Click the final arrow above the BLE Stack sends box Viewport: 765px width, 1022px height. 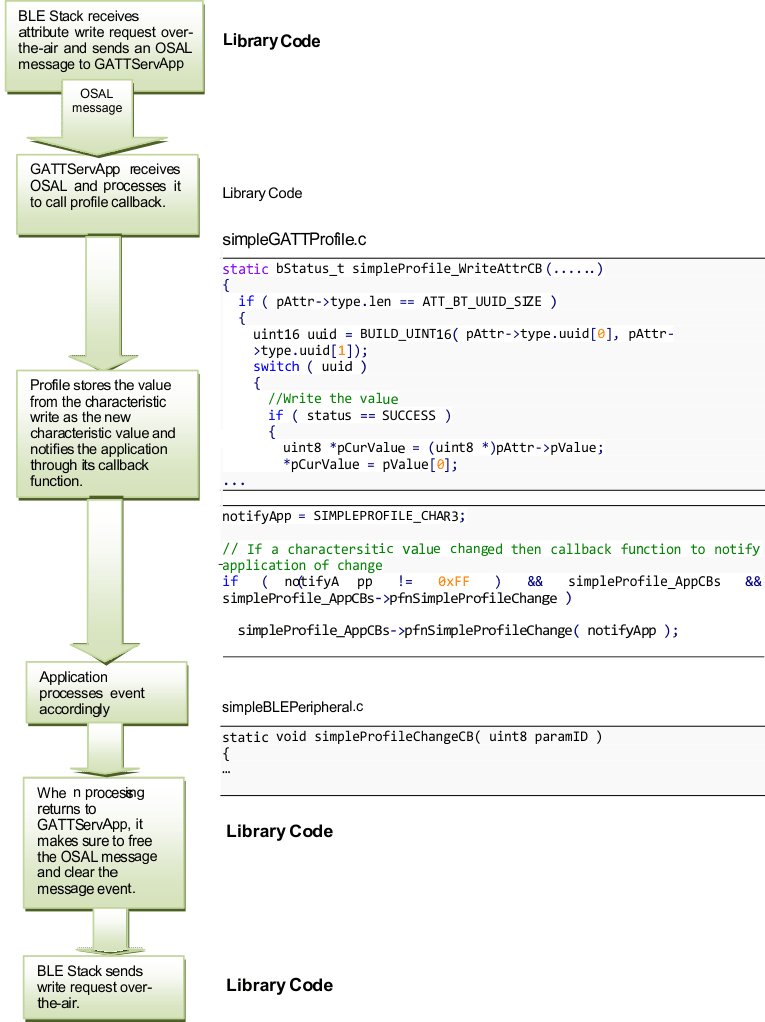pyautogui.click(x=110, y=930)
